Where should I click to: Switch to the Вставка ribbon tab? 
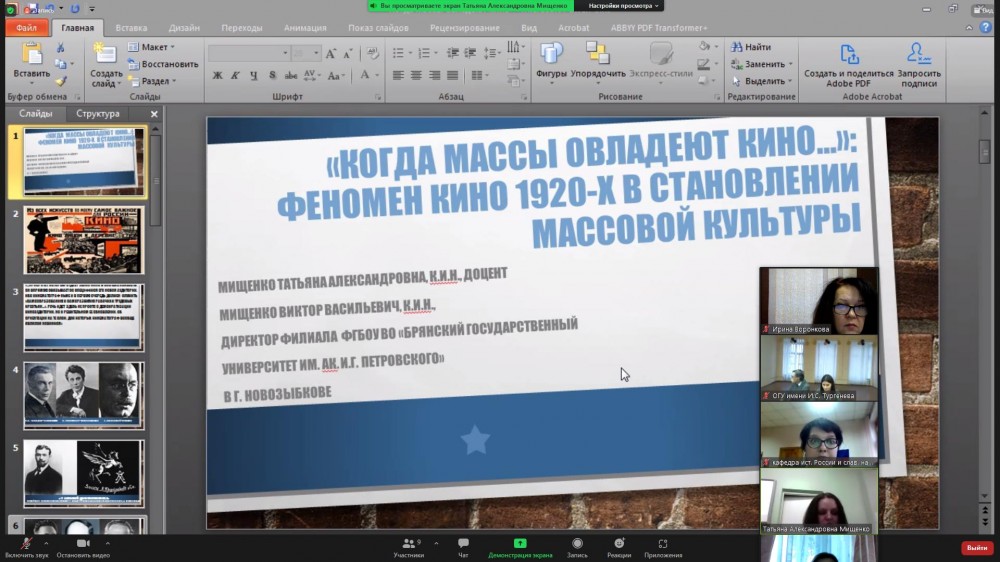coord(131,28)
